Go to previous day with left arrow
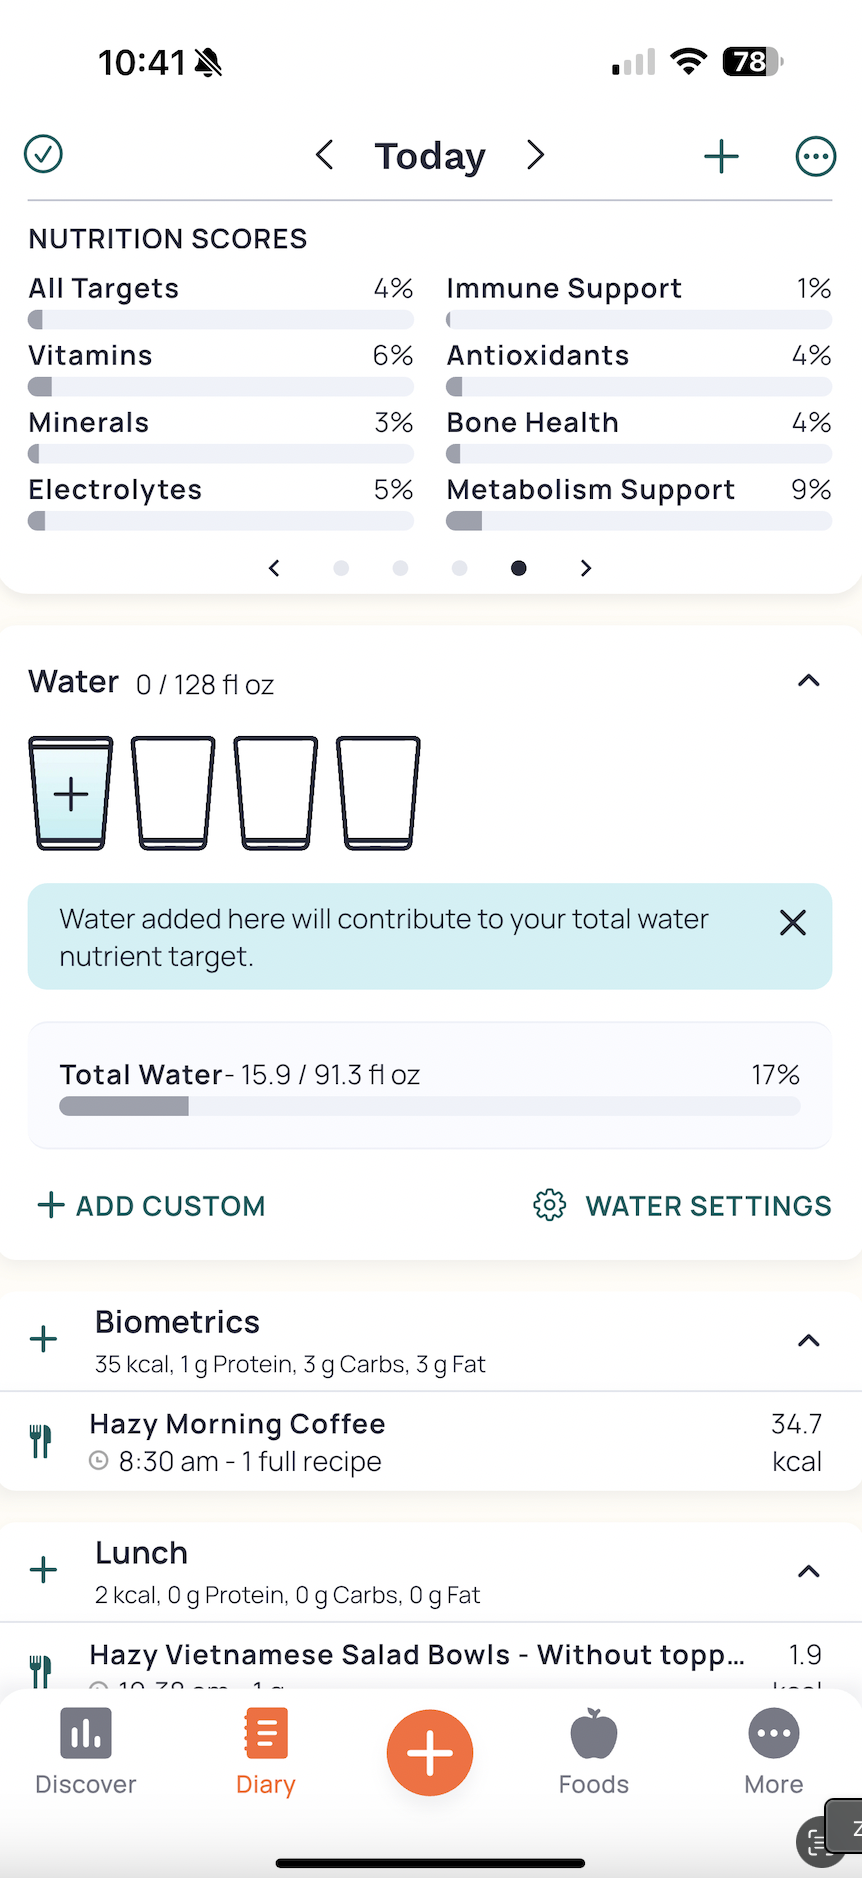Image resolution: width=862 pixels, height=1878 pixels. point(324,155)
